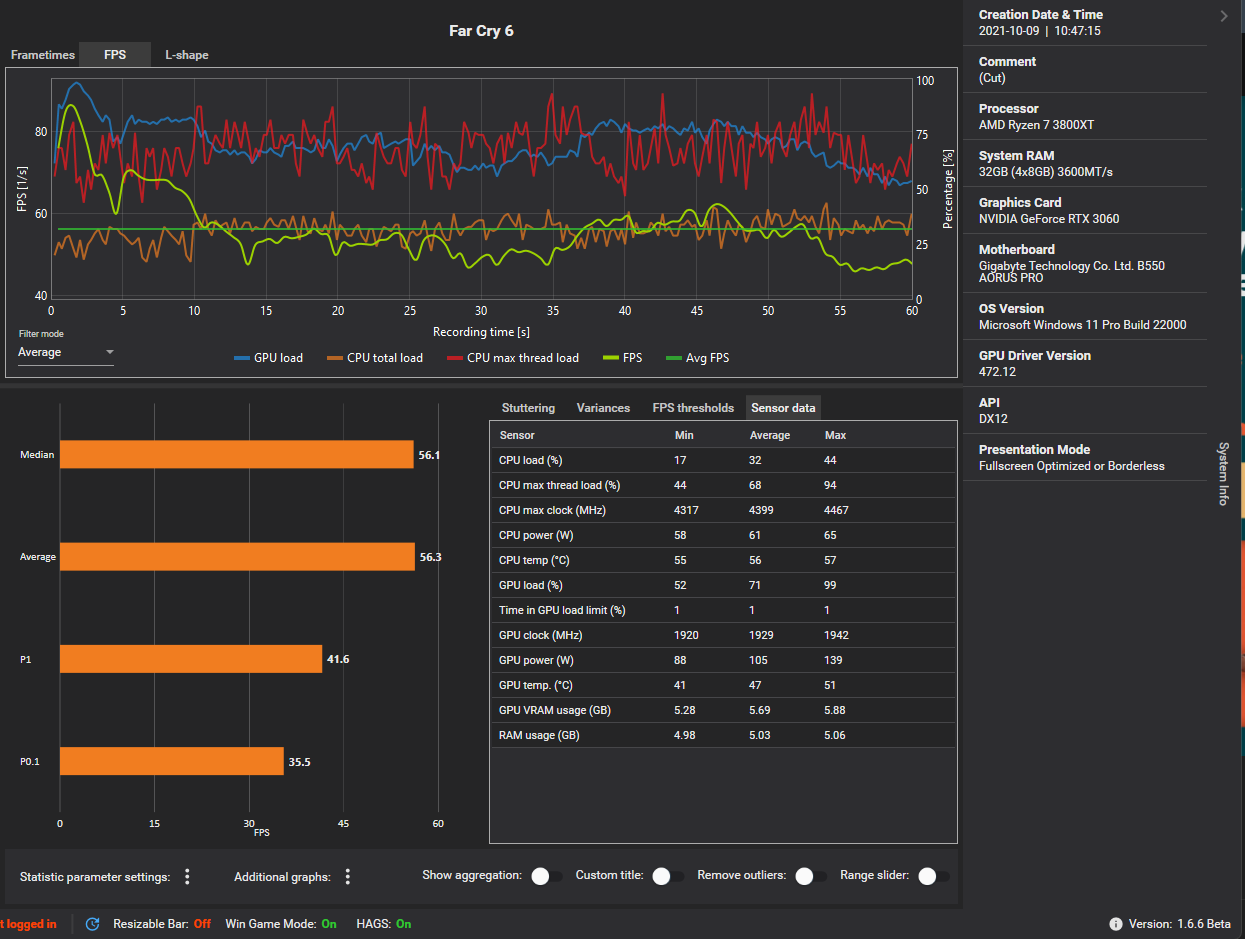Click the info icon next to Version
This screenshot has height=939, width=1245.
coord(1116,924)
